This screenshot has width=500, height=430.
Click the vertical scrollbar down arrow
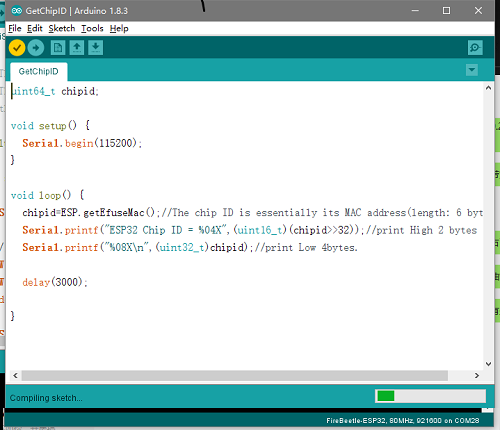(488, 364)
